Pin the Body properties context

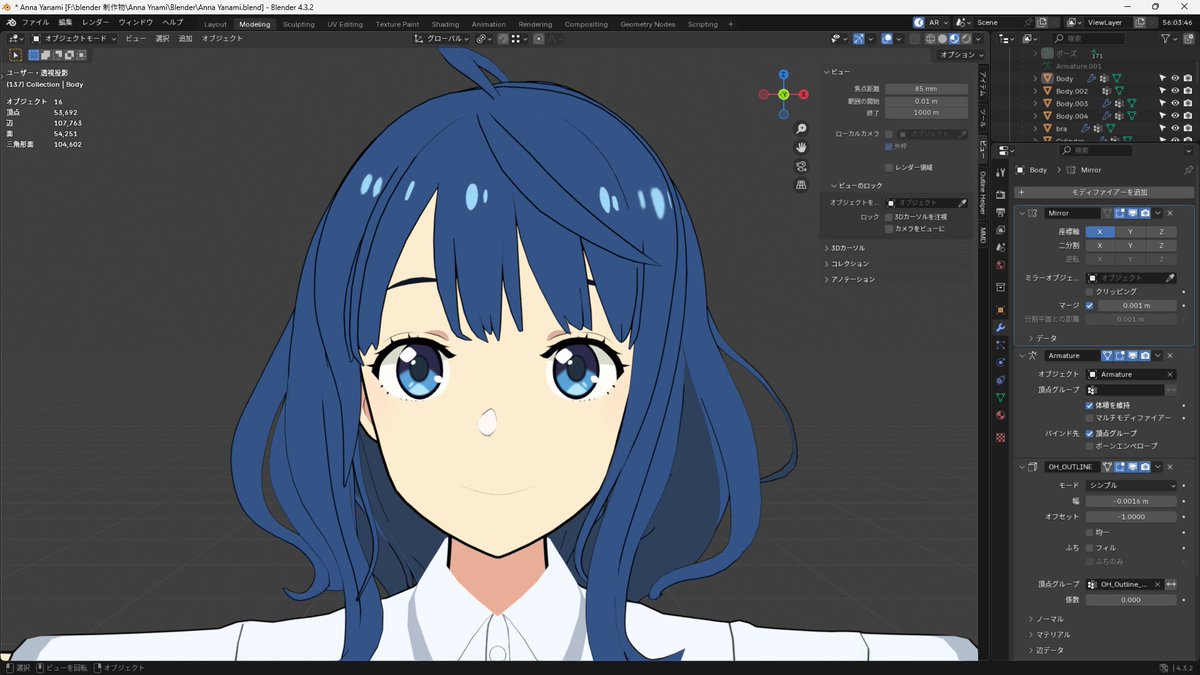click(x=1188, y=170)
